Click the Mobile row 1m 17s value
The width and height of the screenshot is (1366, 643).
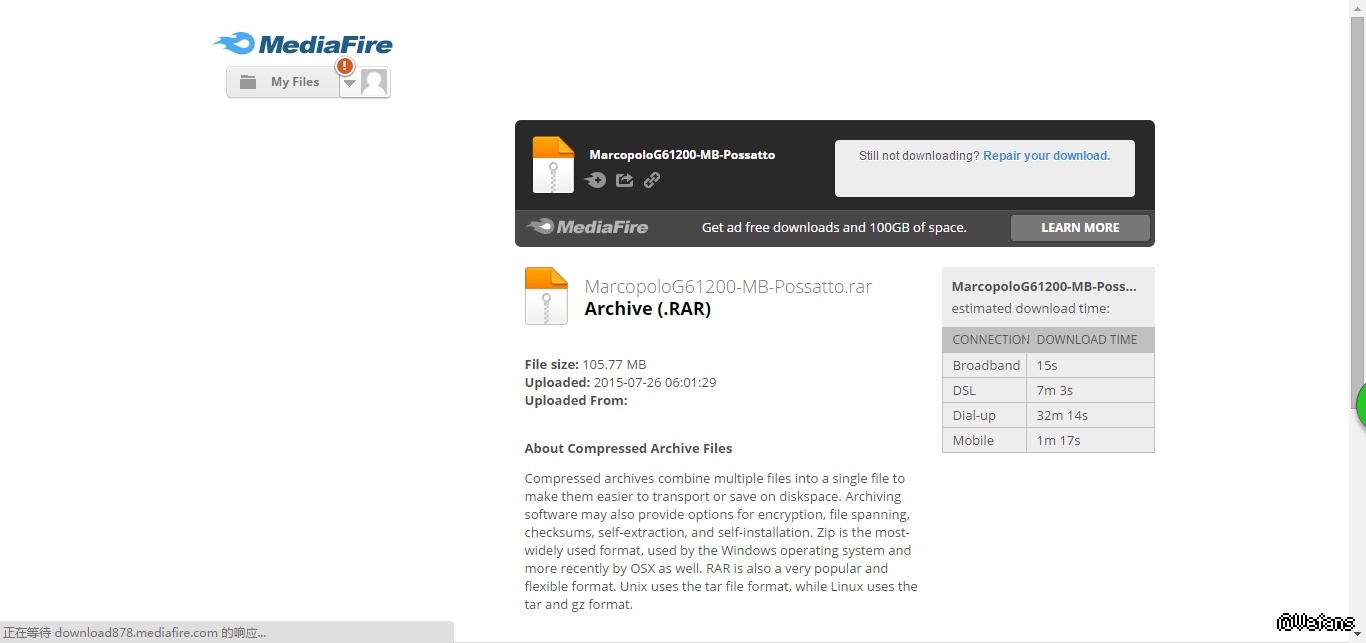1058,440
